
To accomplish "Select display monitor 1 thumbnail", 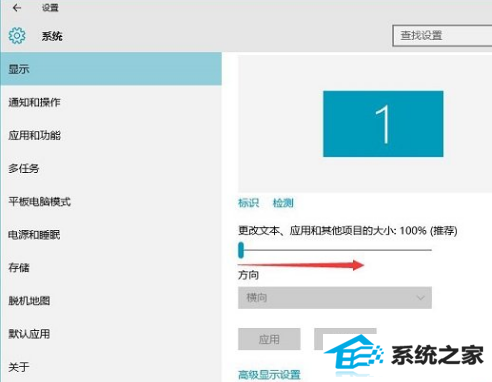I will click(x=383, y=124).
